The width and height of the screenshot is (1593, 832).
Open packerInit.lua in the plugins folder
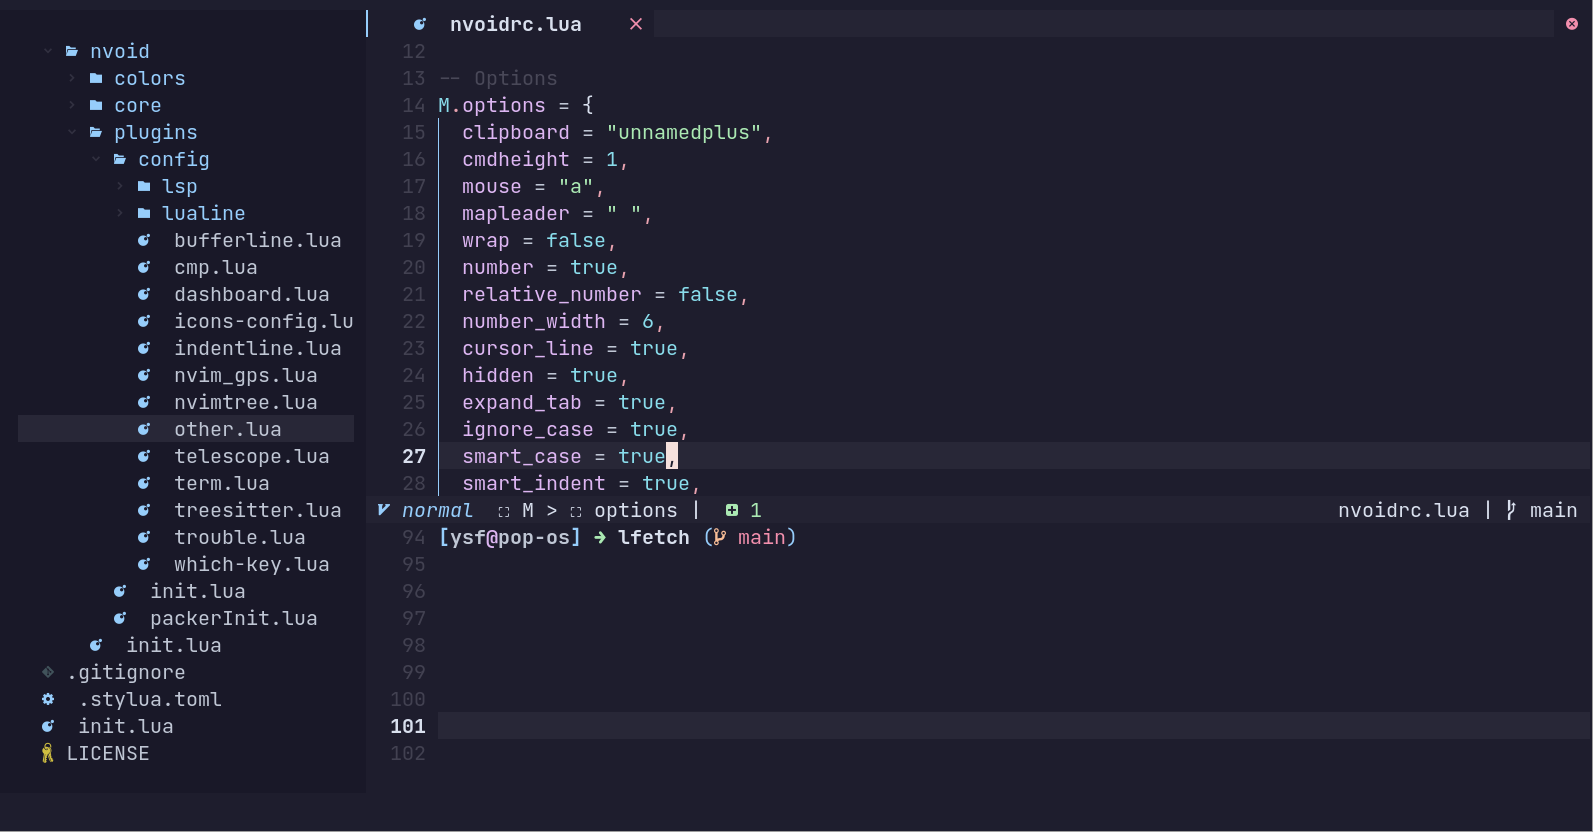tap(234, 618)
